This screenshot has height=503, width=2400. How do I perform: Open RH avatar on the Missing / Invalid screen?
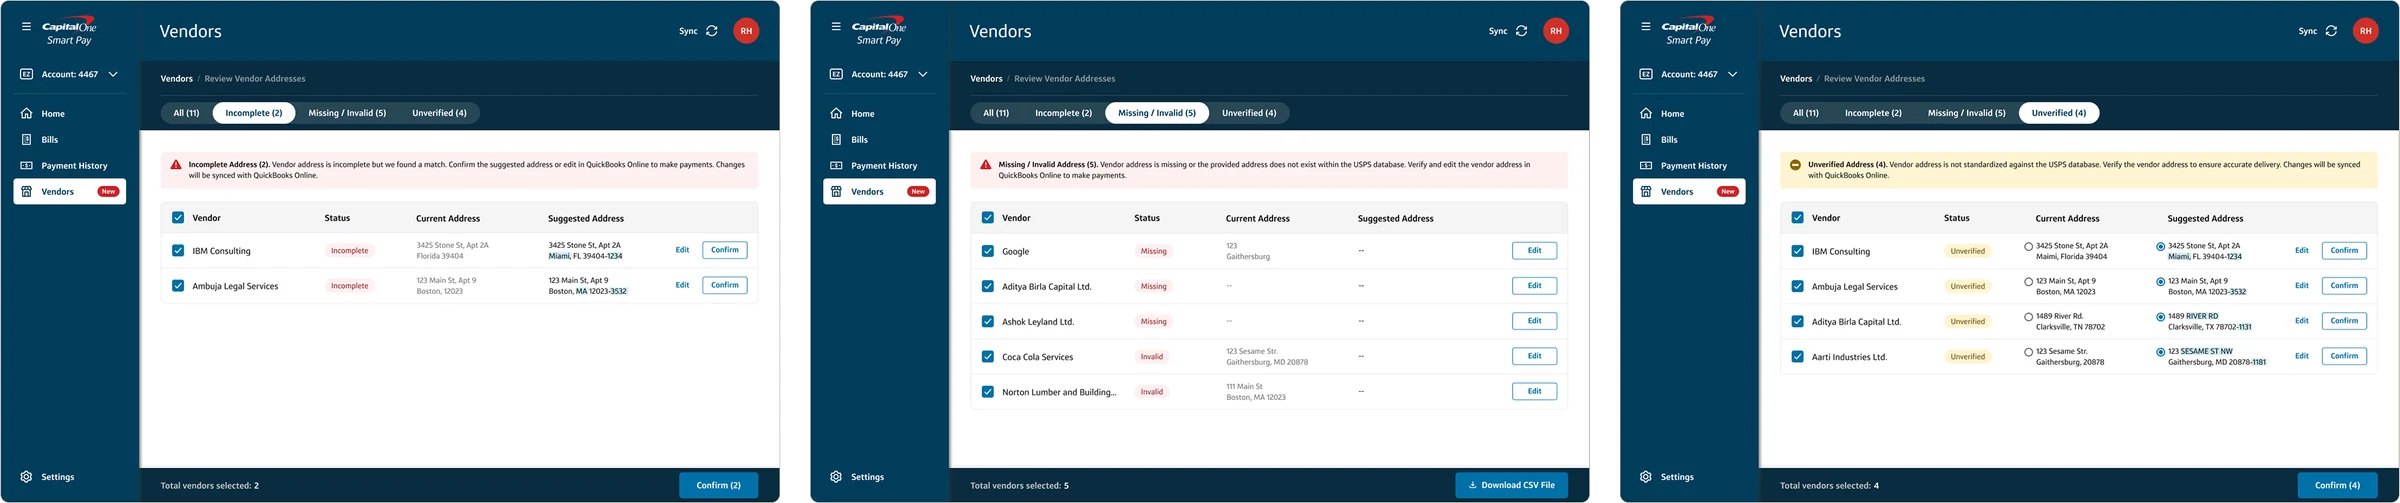[1556, 31]
